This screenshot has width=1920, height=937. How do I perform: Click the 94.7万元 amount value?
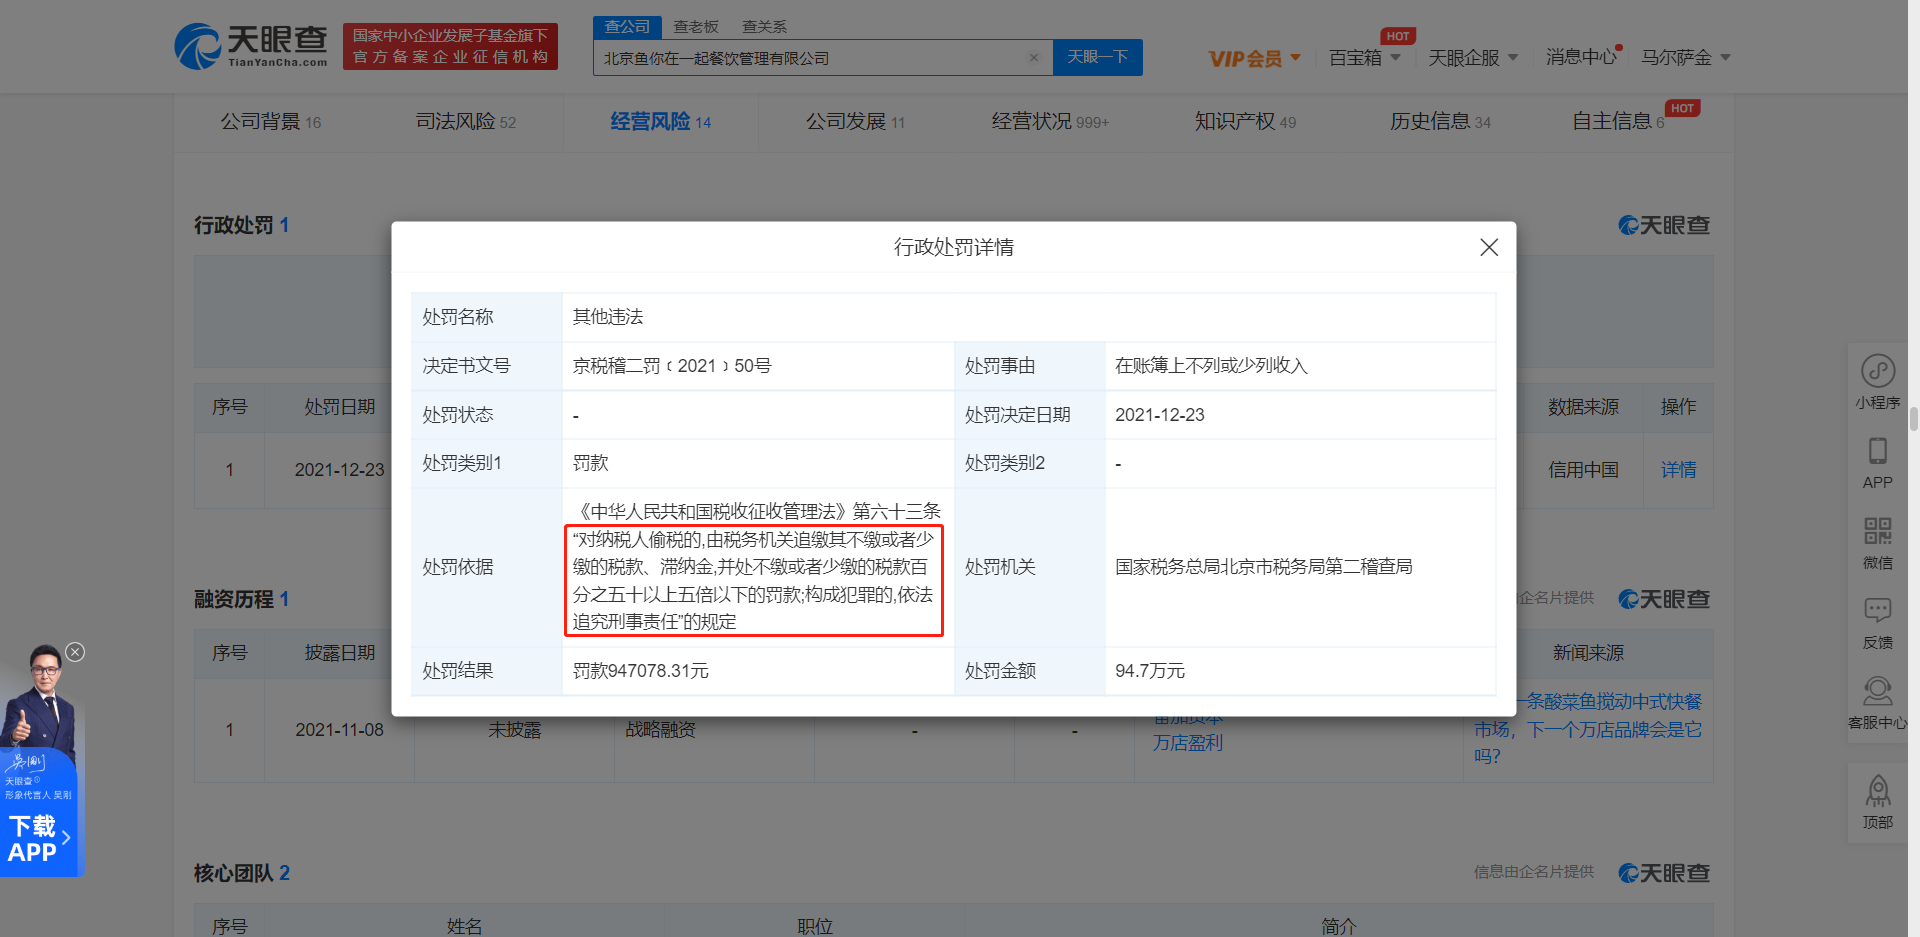[x=1150, y=671]
